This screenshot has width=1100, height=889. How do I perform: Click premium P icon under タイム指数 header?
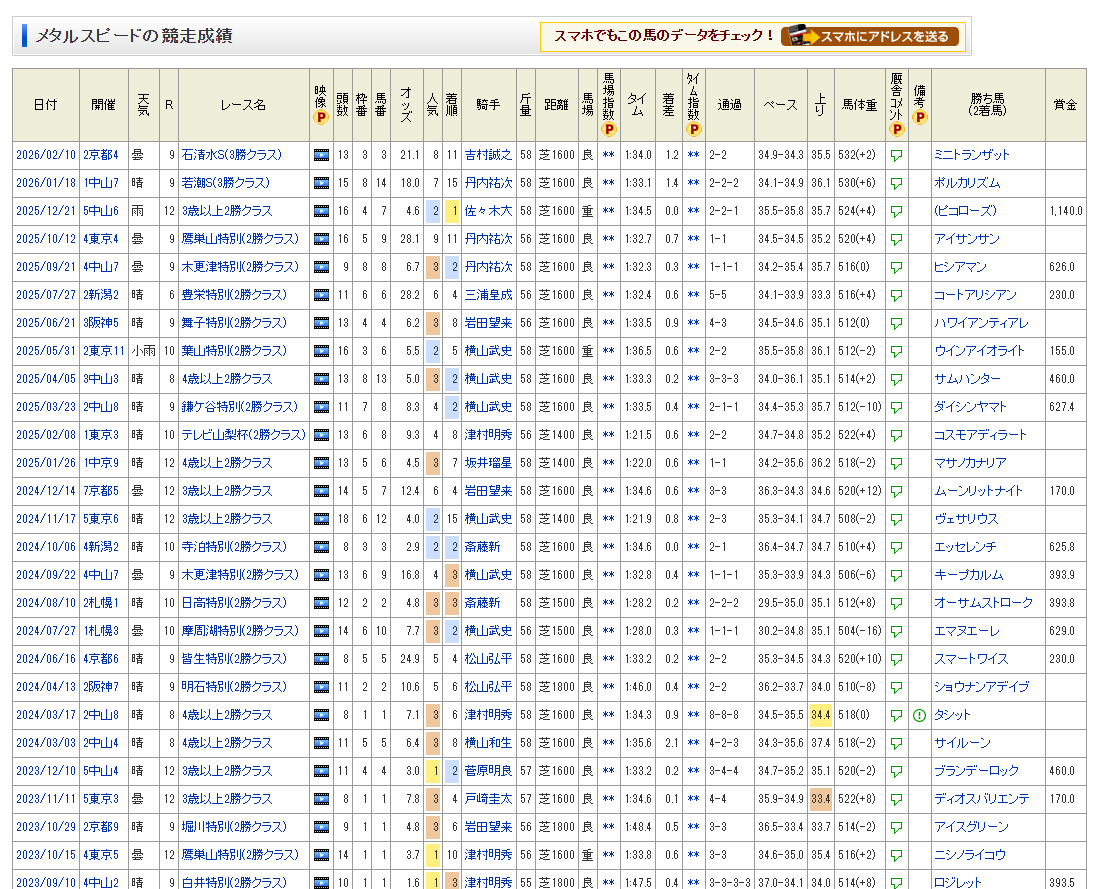693,128
